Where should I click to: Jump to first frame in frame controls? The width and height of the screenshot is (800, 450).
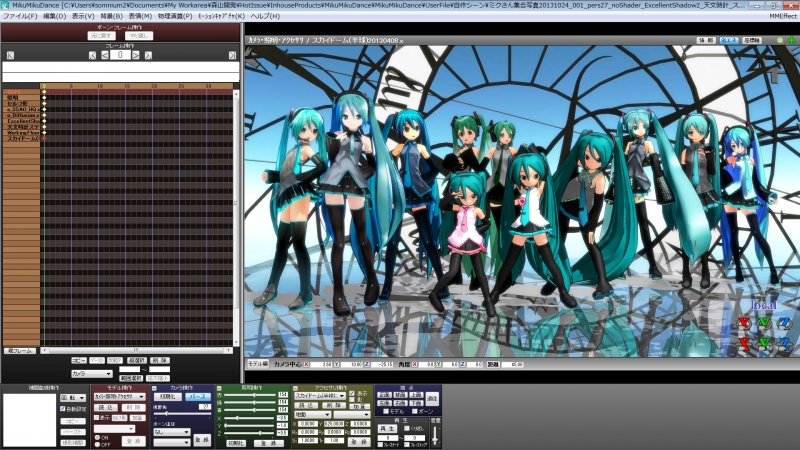(x=10, y=55)
